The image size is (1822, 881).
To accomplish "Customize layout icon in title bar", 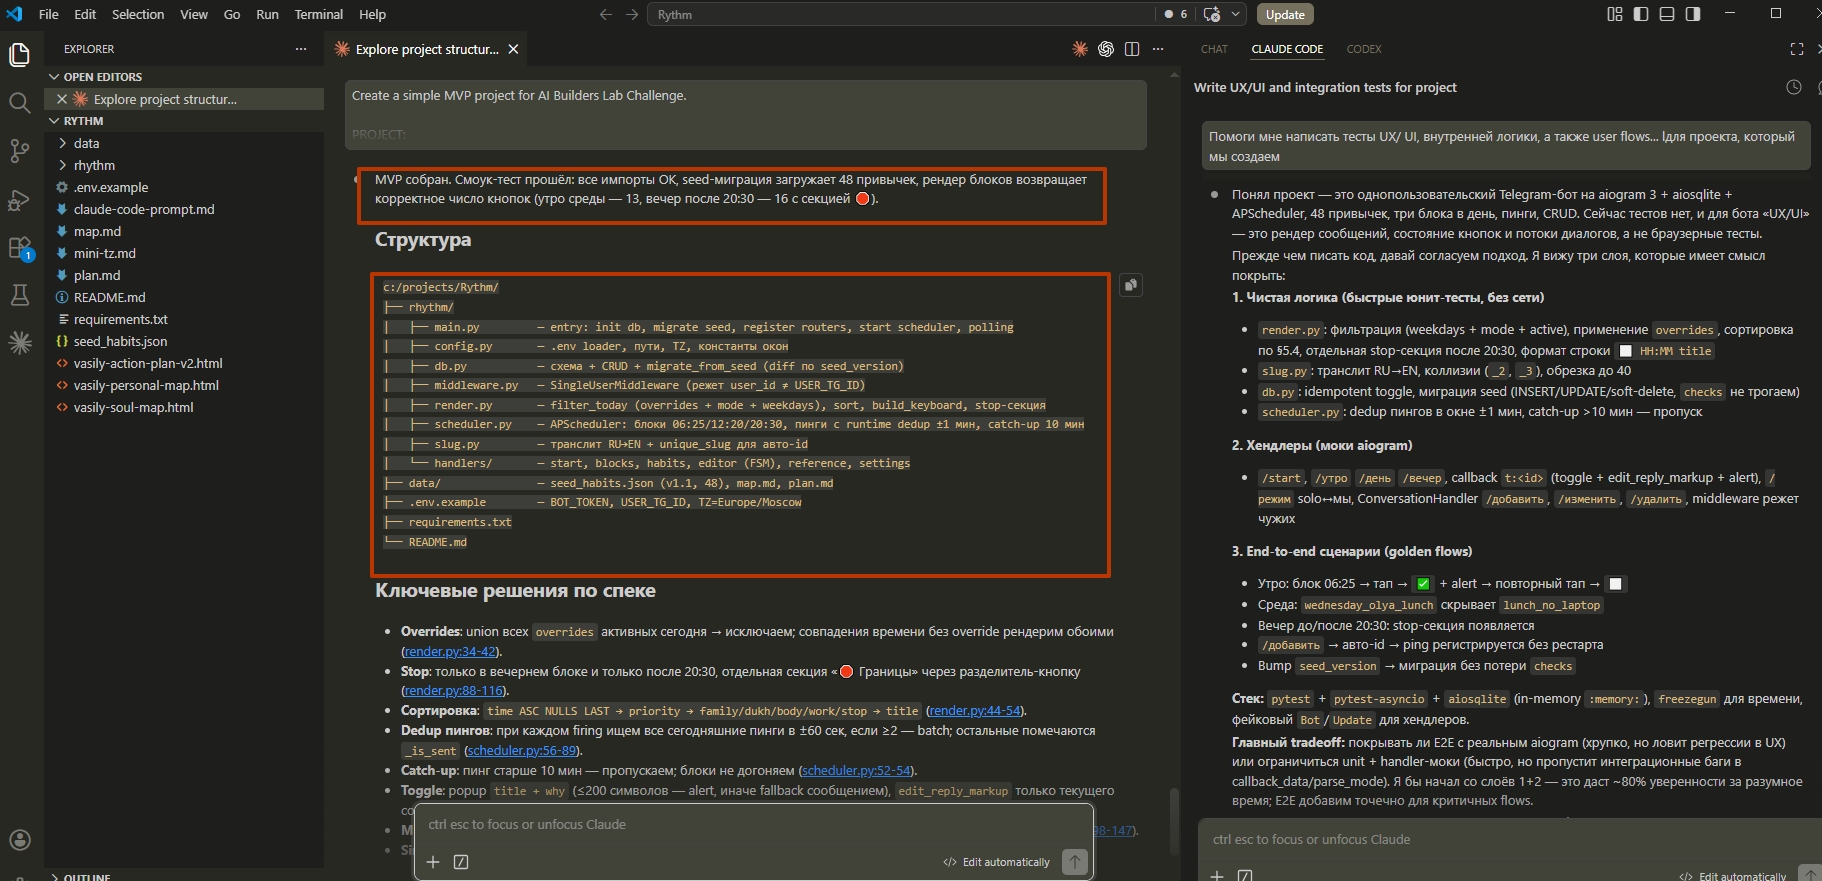I will pos(1615,14).
